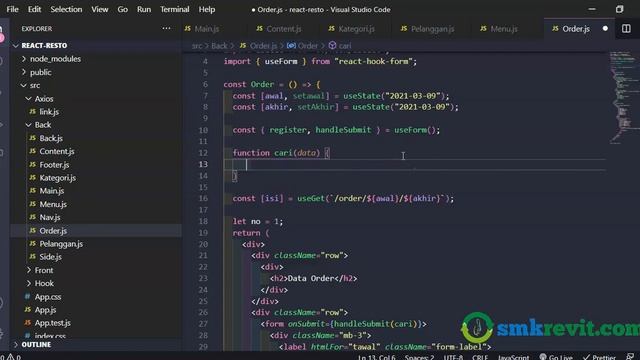Open the File menu
This screenshot has height=360, width=640.
[12, 9]
